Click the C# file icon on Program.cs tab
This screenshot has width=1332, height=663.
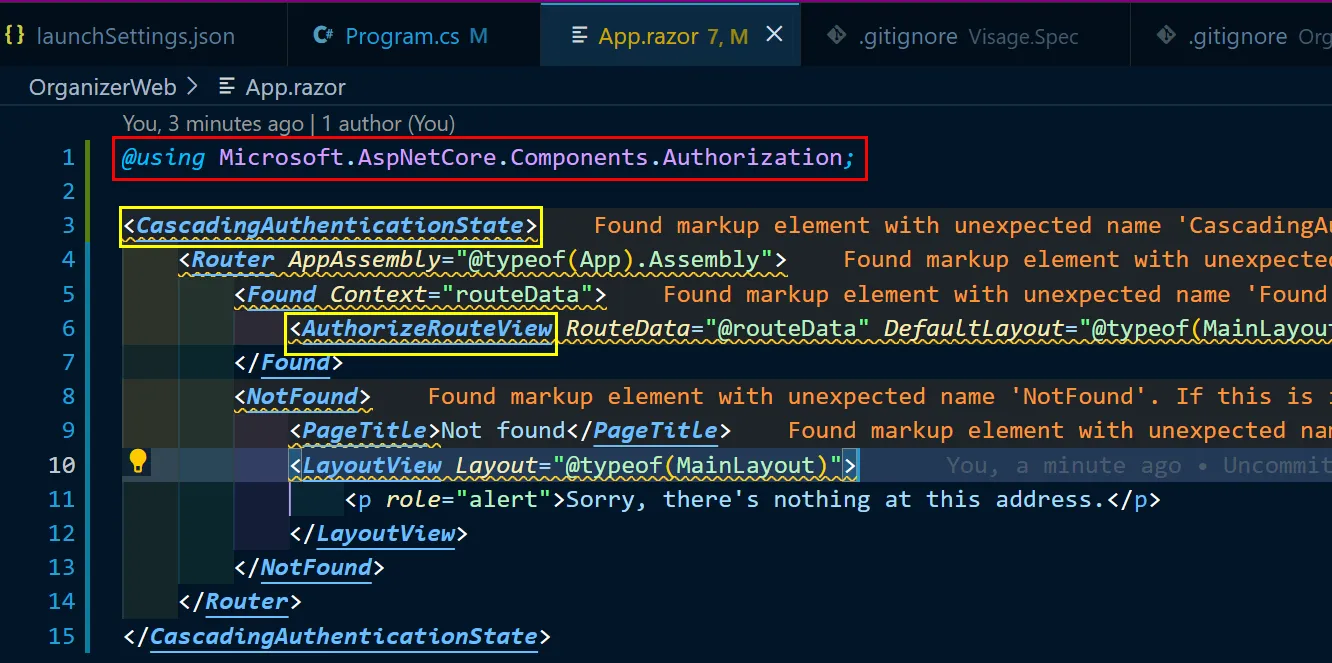pos(323,36)
